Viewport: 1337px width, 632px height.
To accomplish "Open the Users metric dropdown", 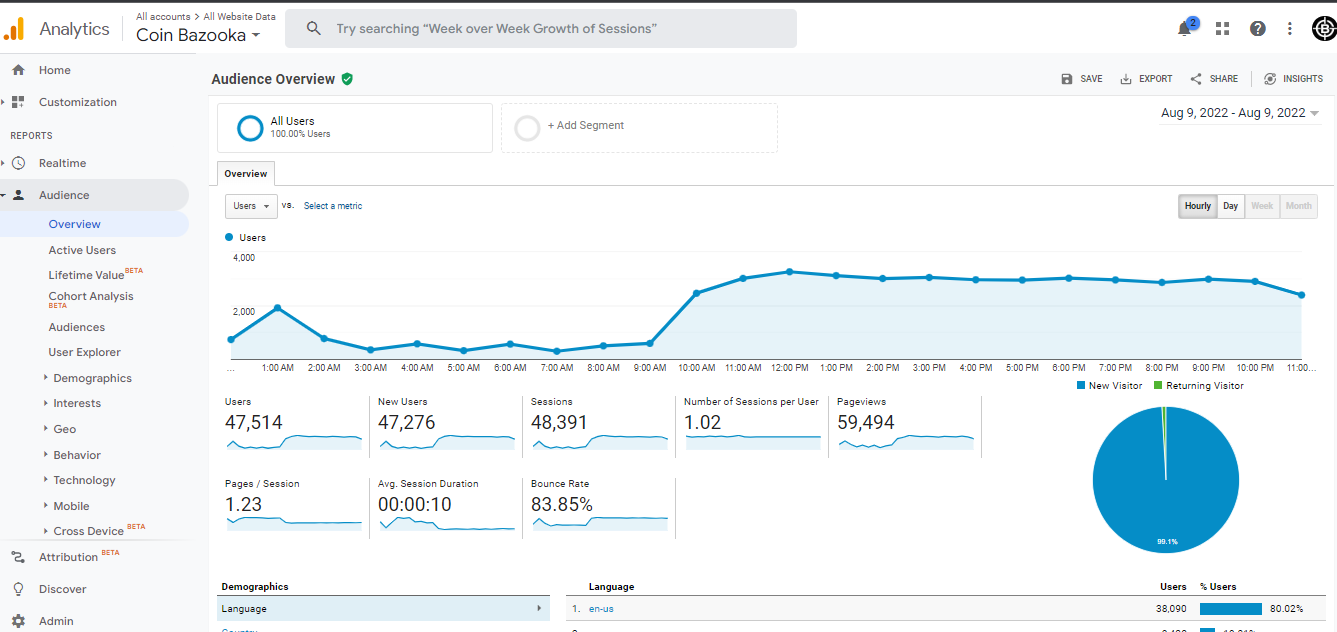I will (x=251, y=206).
